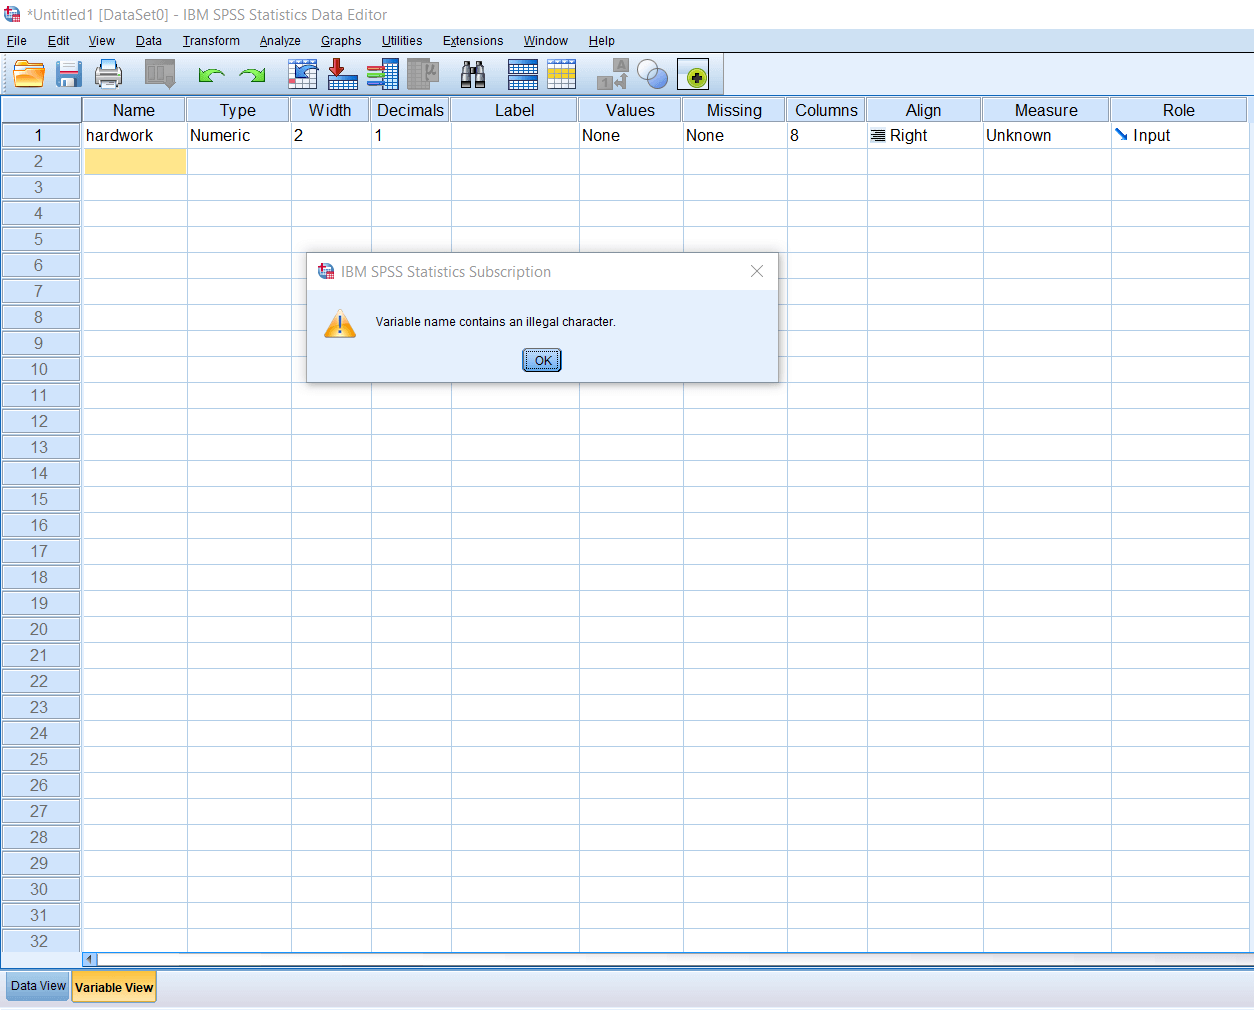Undo the last action with the green arrow

(x=210, y=74)
